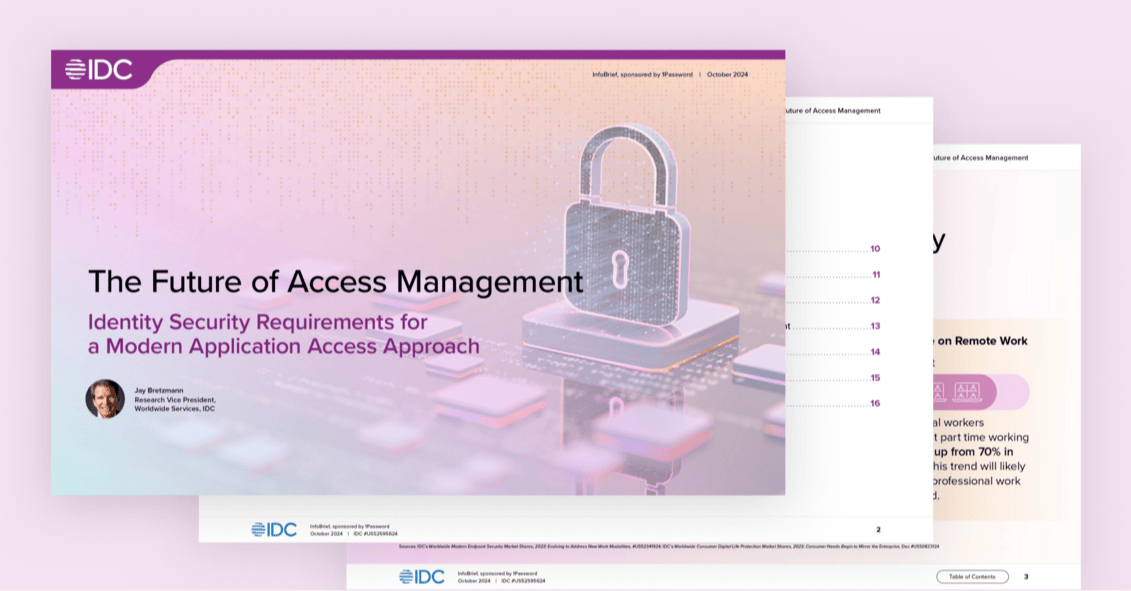The height and width of the screenshot is (591, 1131).
Task: Open the Table of Contents button
Action: pos(972,576)
